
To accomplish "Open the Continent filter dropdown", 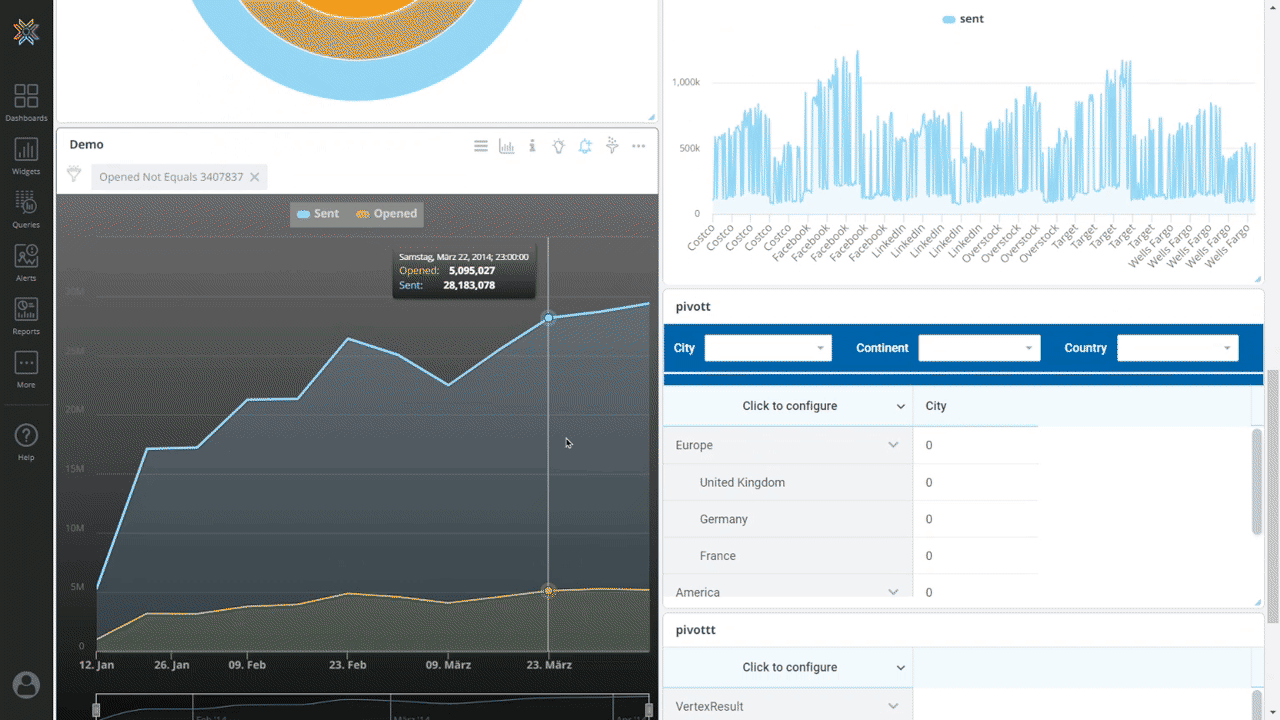I will (x=979, y=348).
